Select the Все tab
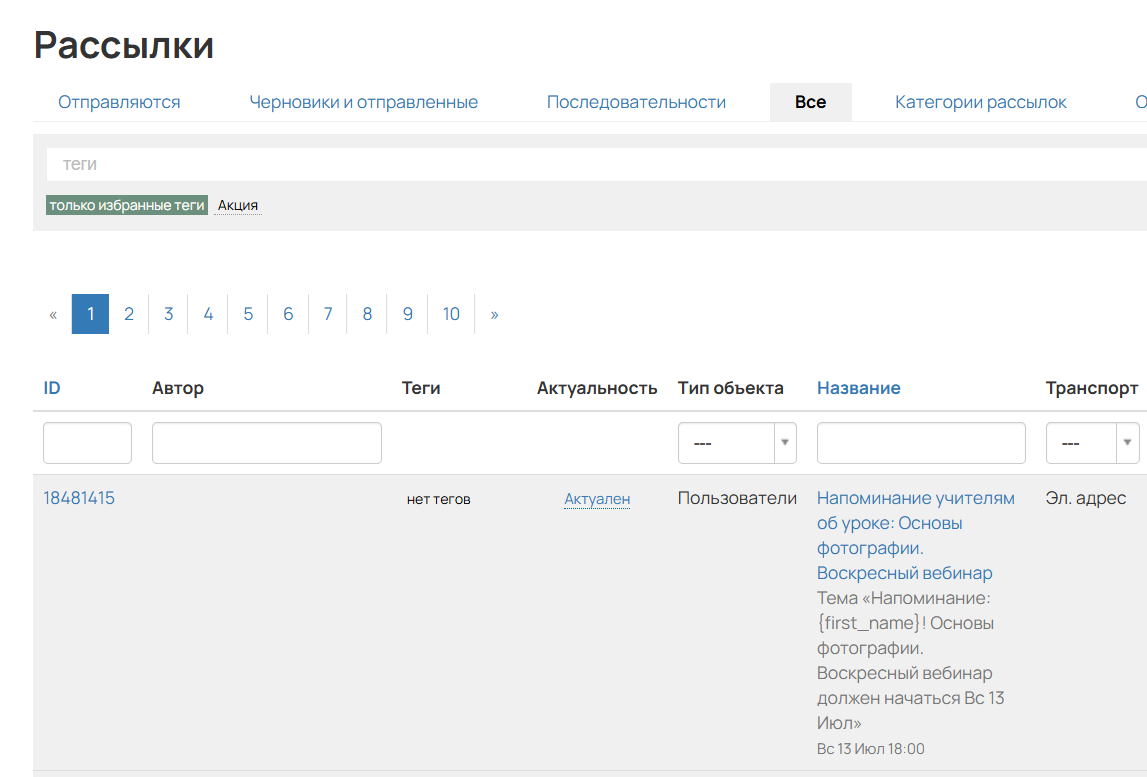The height and width of the screenshot is (777, 1147). (x=810, y=102)
